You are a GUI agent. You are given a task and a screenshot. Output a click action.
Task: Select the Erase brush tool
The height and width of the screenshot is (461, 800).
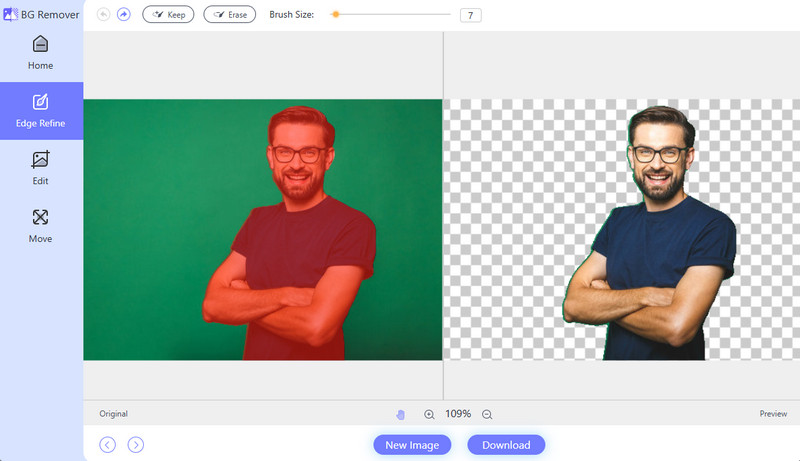(229, 15)
